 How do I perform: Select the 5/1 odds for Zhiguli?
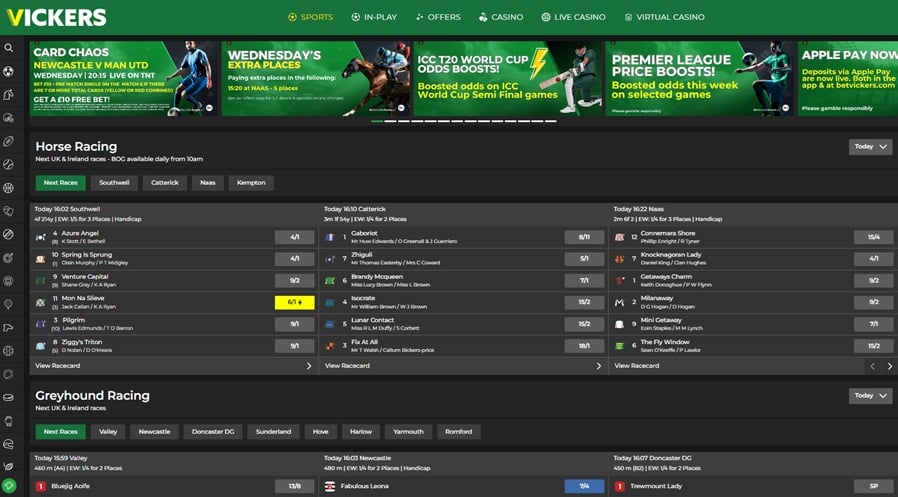[x=584, y=259]
